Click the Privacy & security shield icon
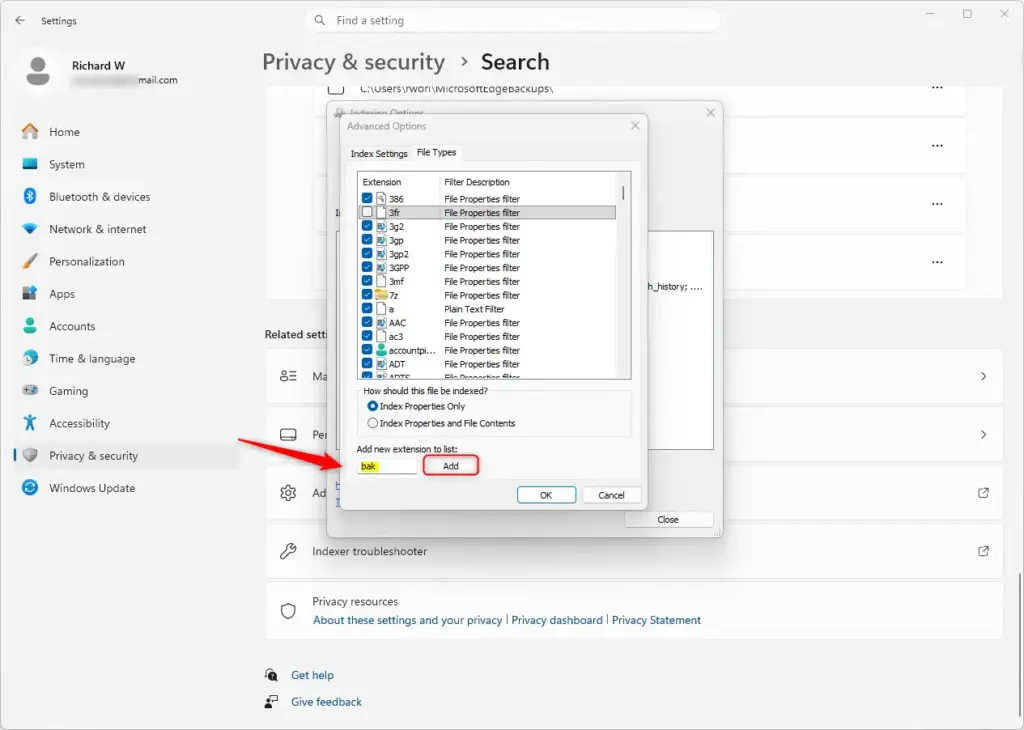 click(30, 455)
